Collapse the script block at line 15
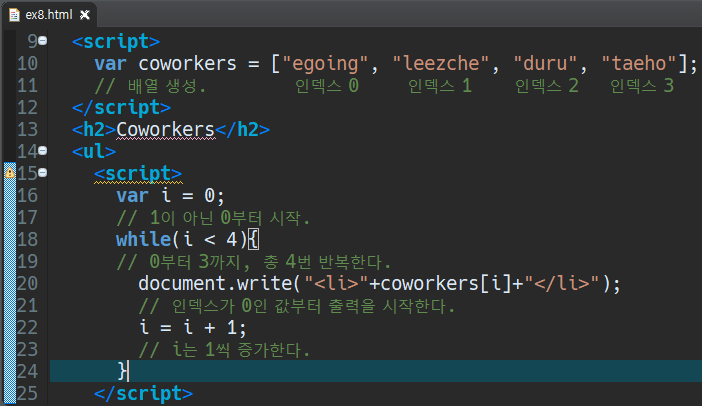 pos(43,173)
